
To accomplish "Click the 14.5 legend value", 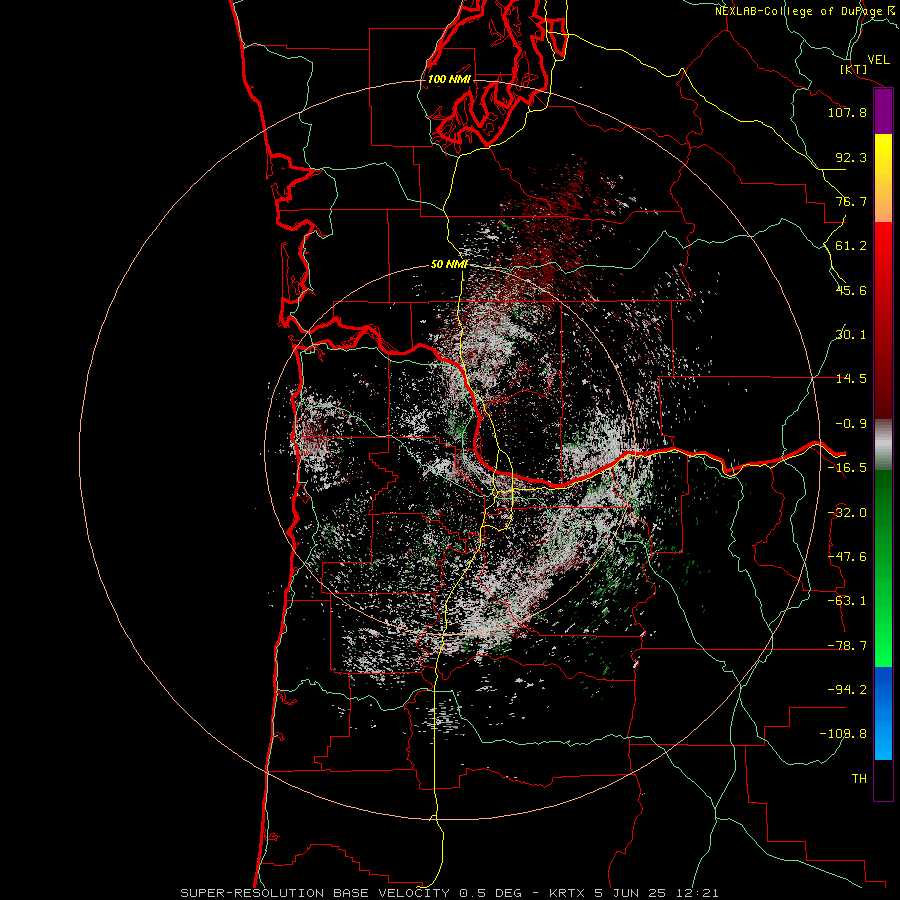I will (x=851, y=379).
